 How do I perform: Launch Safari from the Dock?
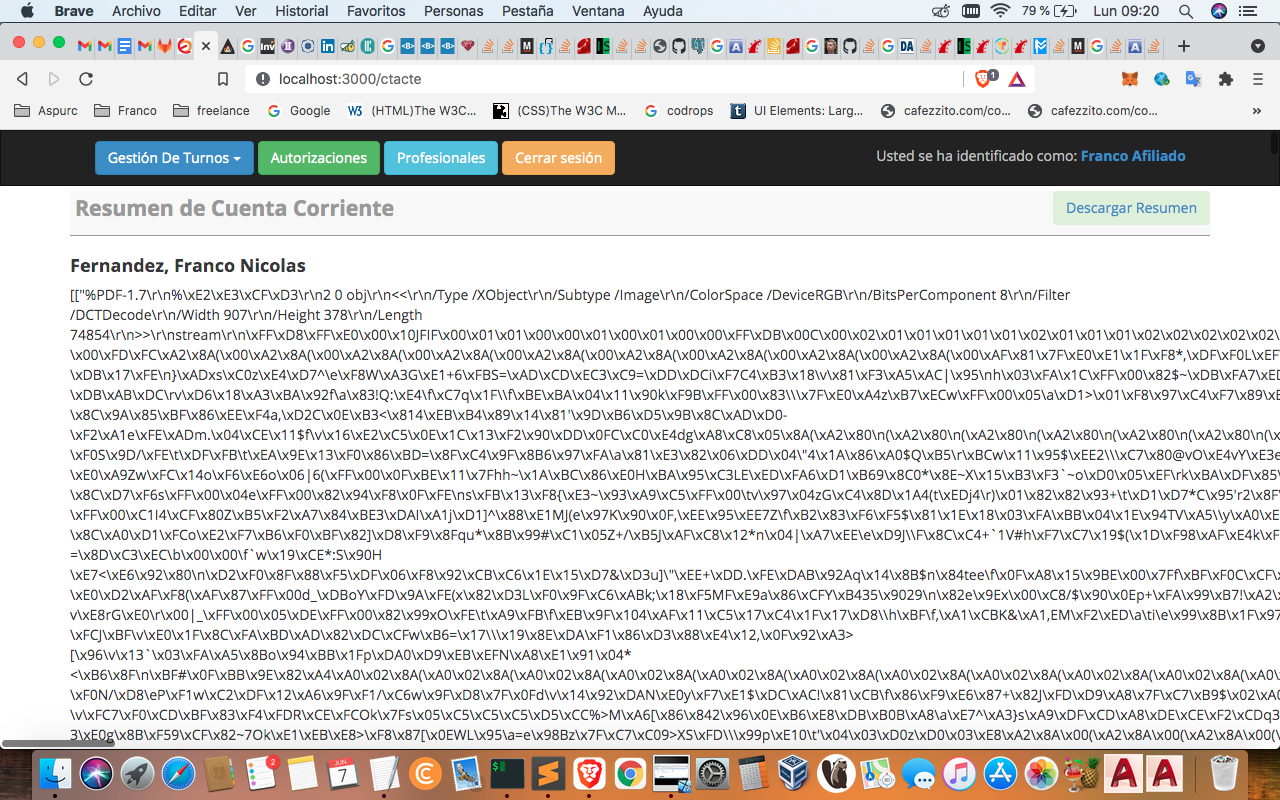178,774
